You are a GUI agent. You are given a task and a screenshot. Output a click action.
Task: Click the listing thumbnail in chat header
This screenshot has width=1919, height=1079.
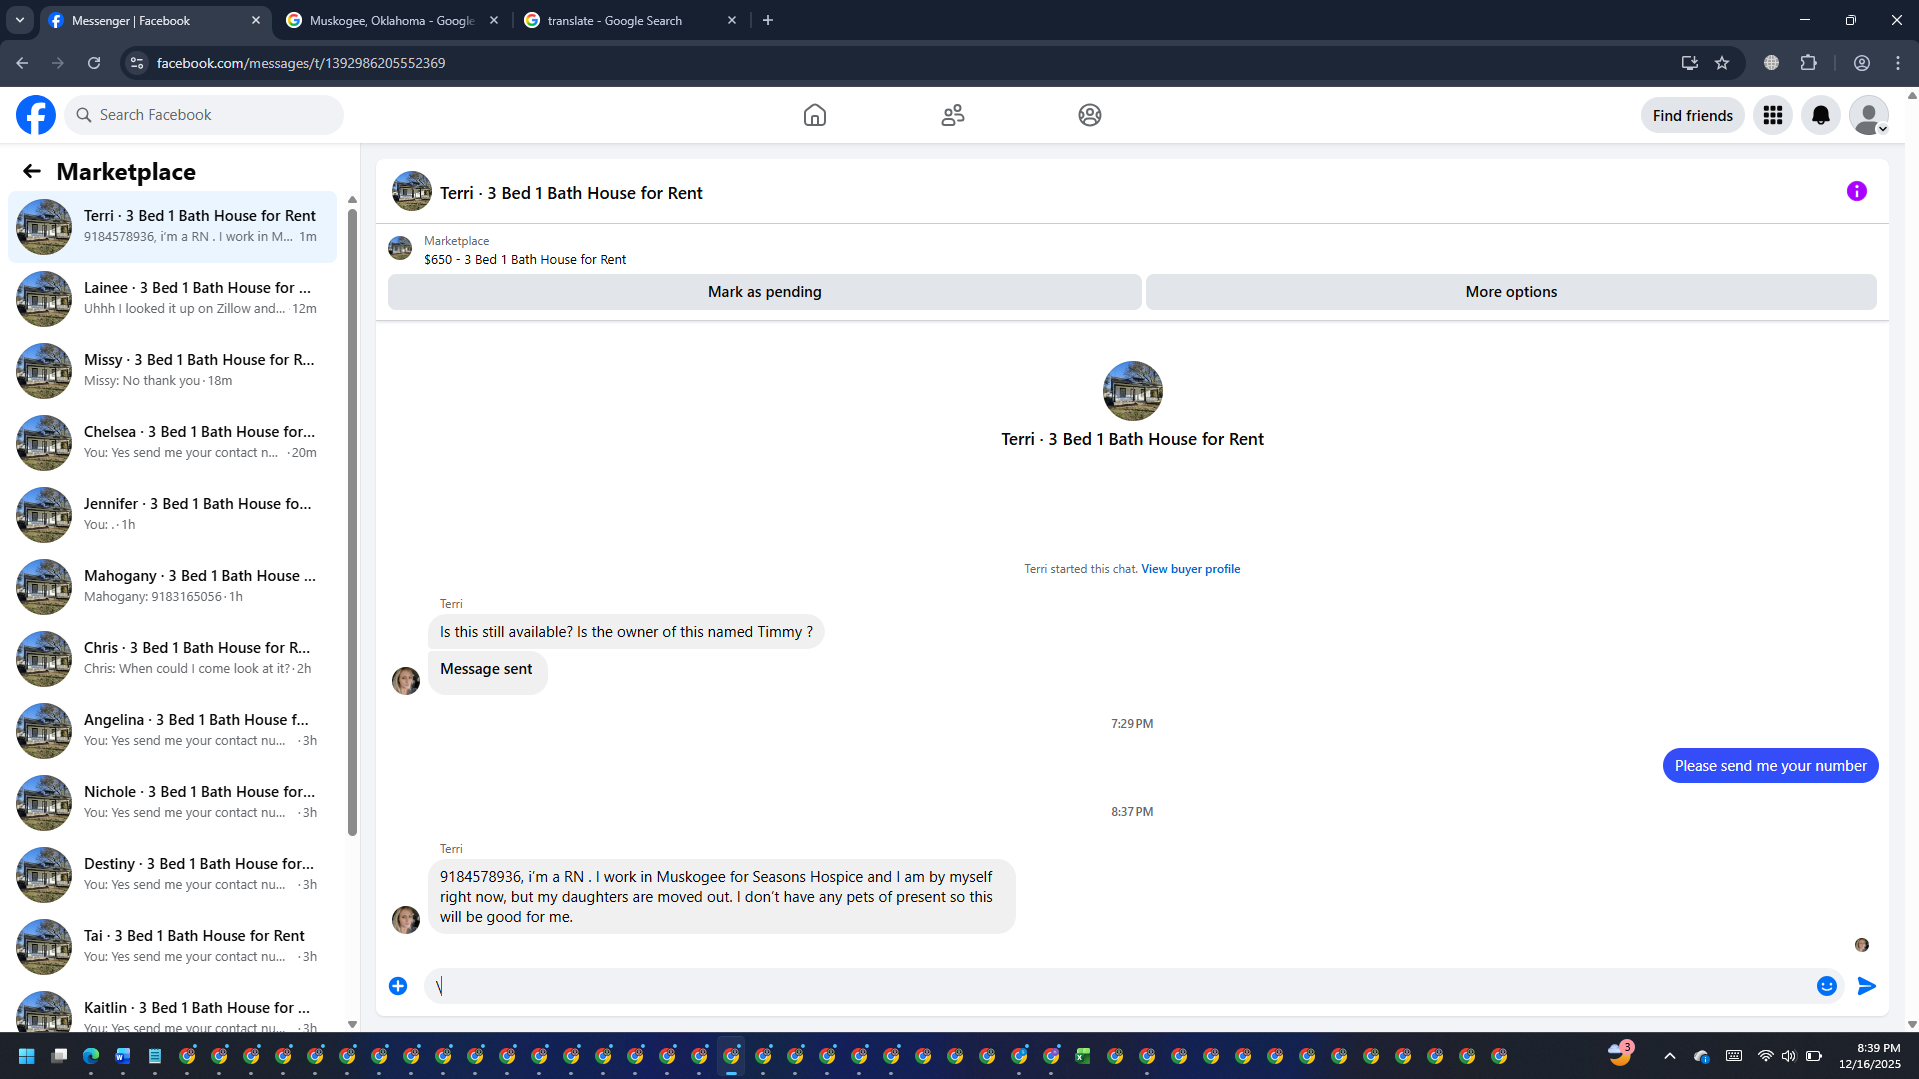coord(412,191)
